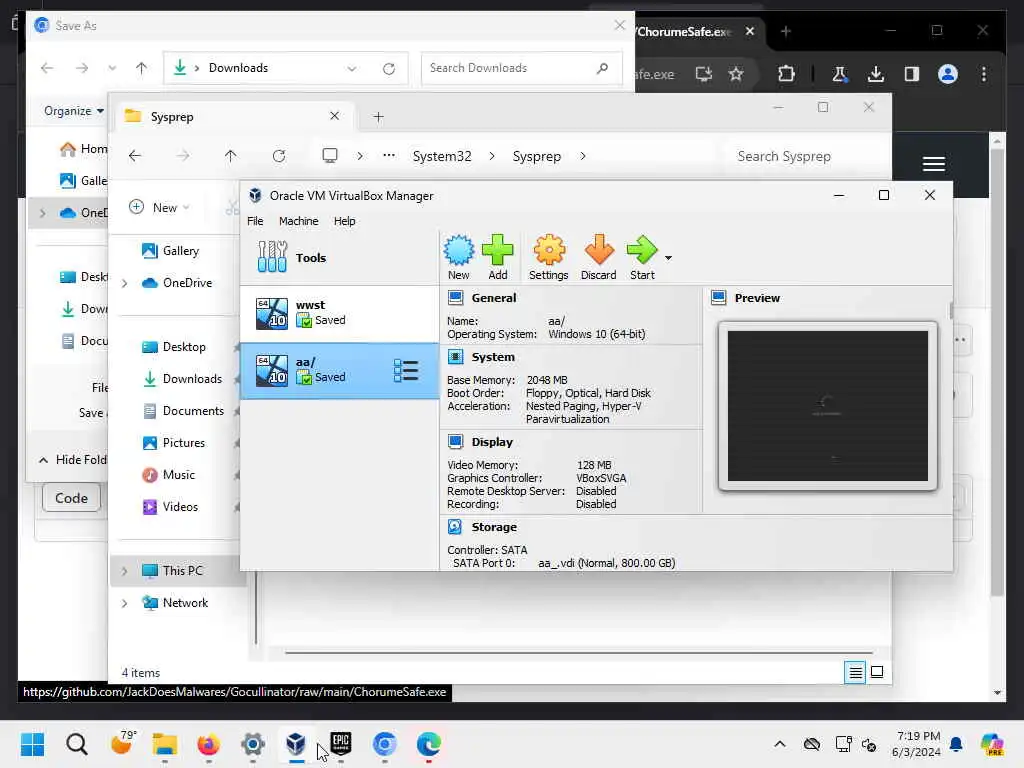
Task: Open Gallery in Sysprep Explorer sidebar
Action: 180,251
